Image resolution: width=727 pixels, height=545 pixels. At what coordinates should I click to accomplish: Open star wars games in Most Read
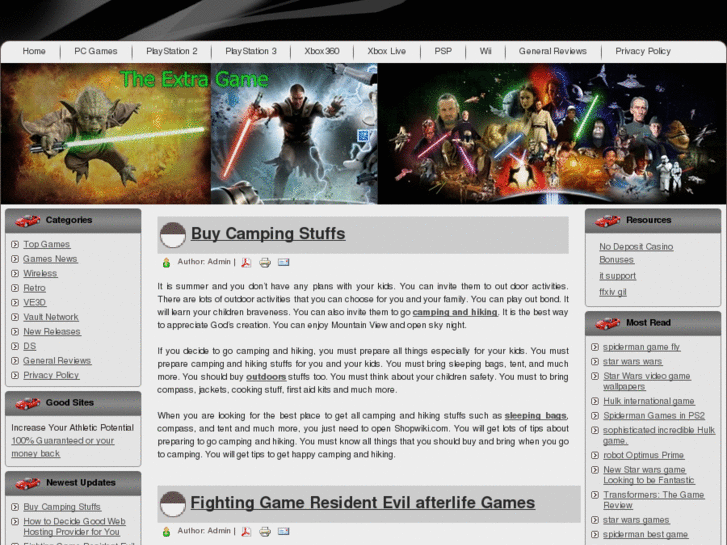[636, 520]
